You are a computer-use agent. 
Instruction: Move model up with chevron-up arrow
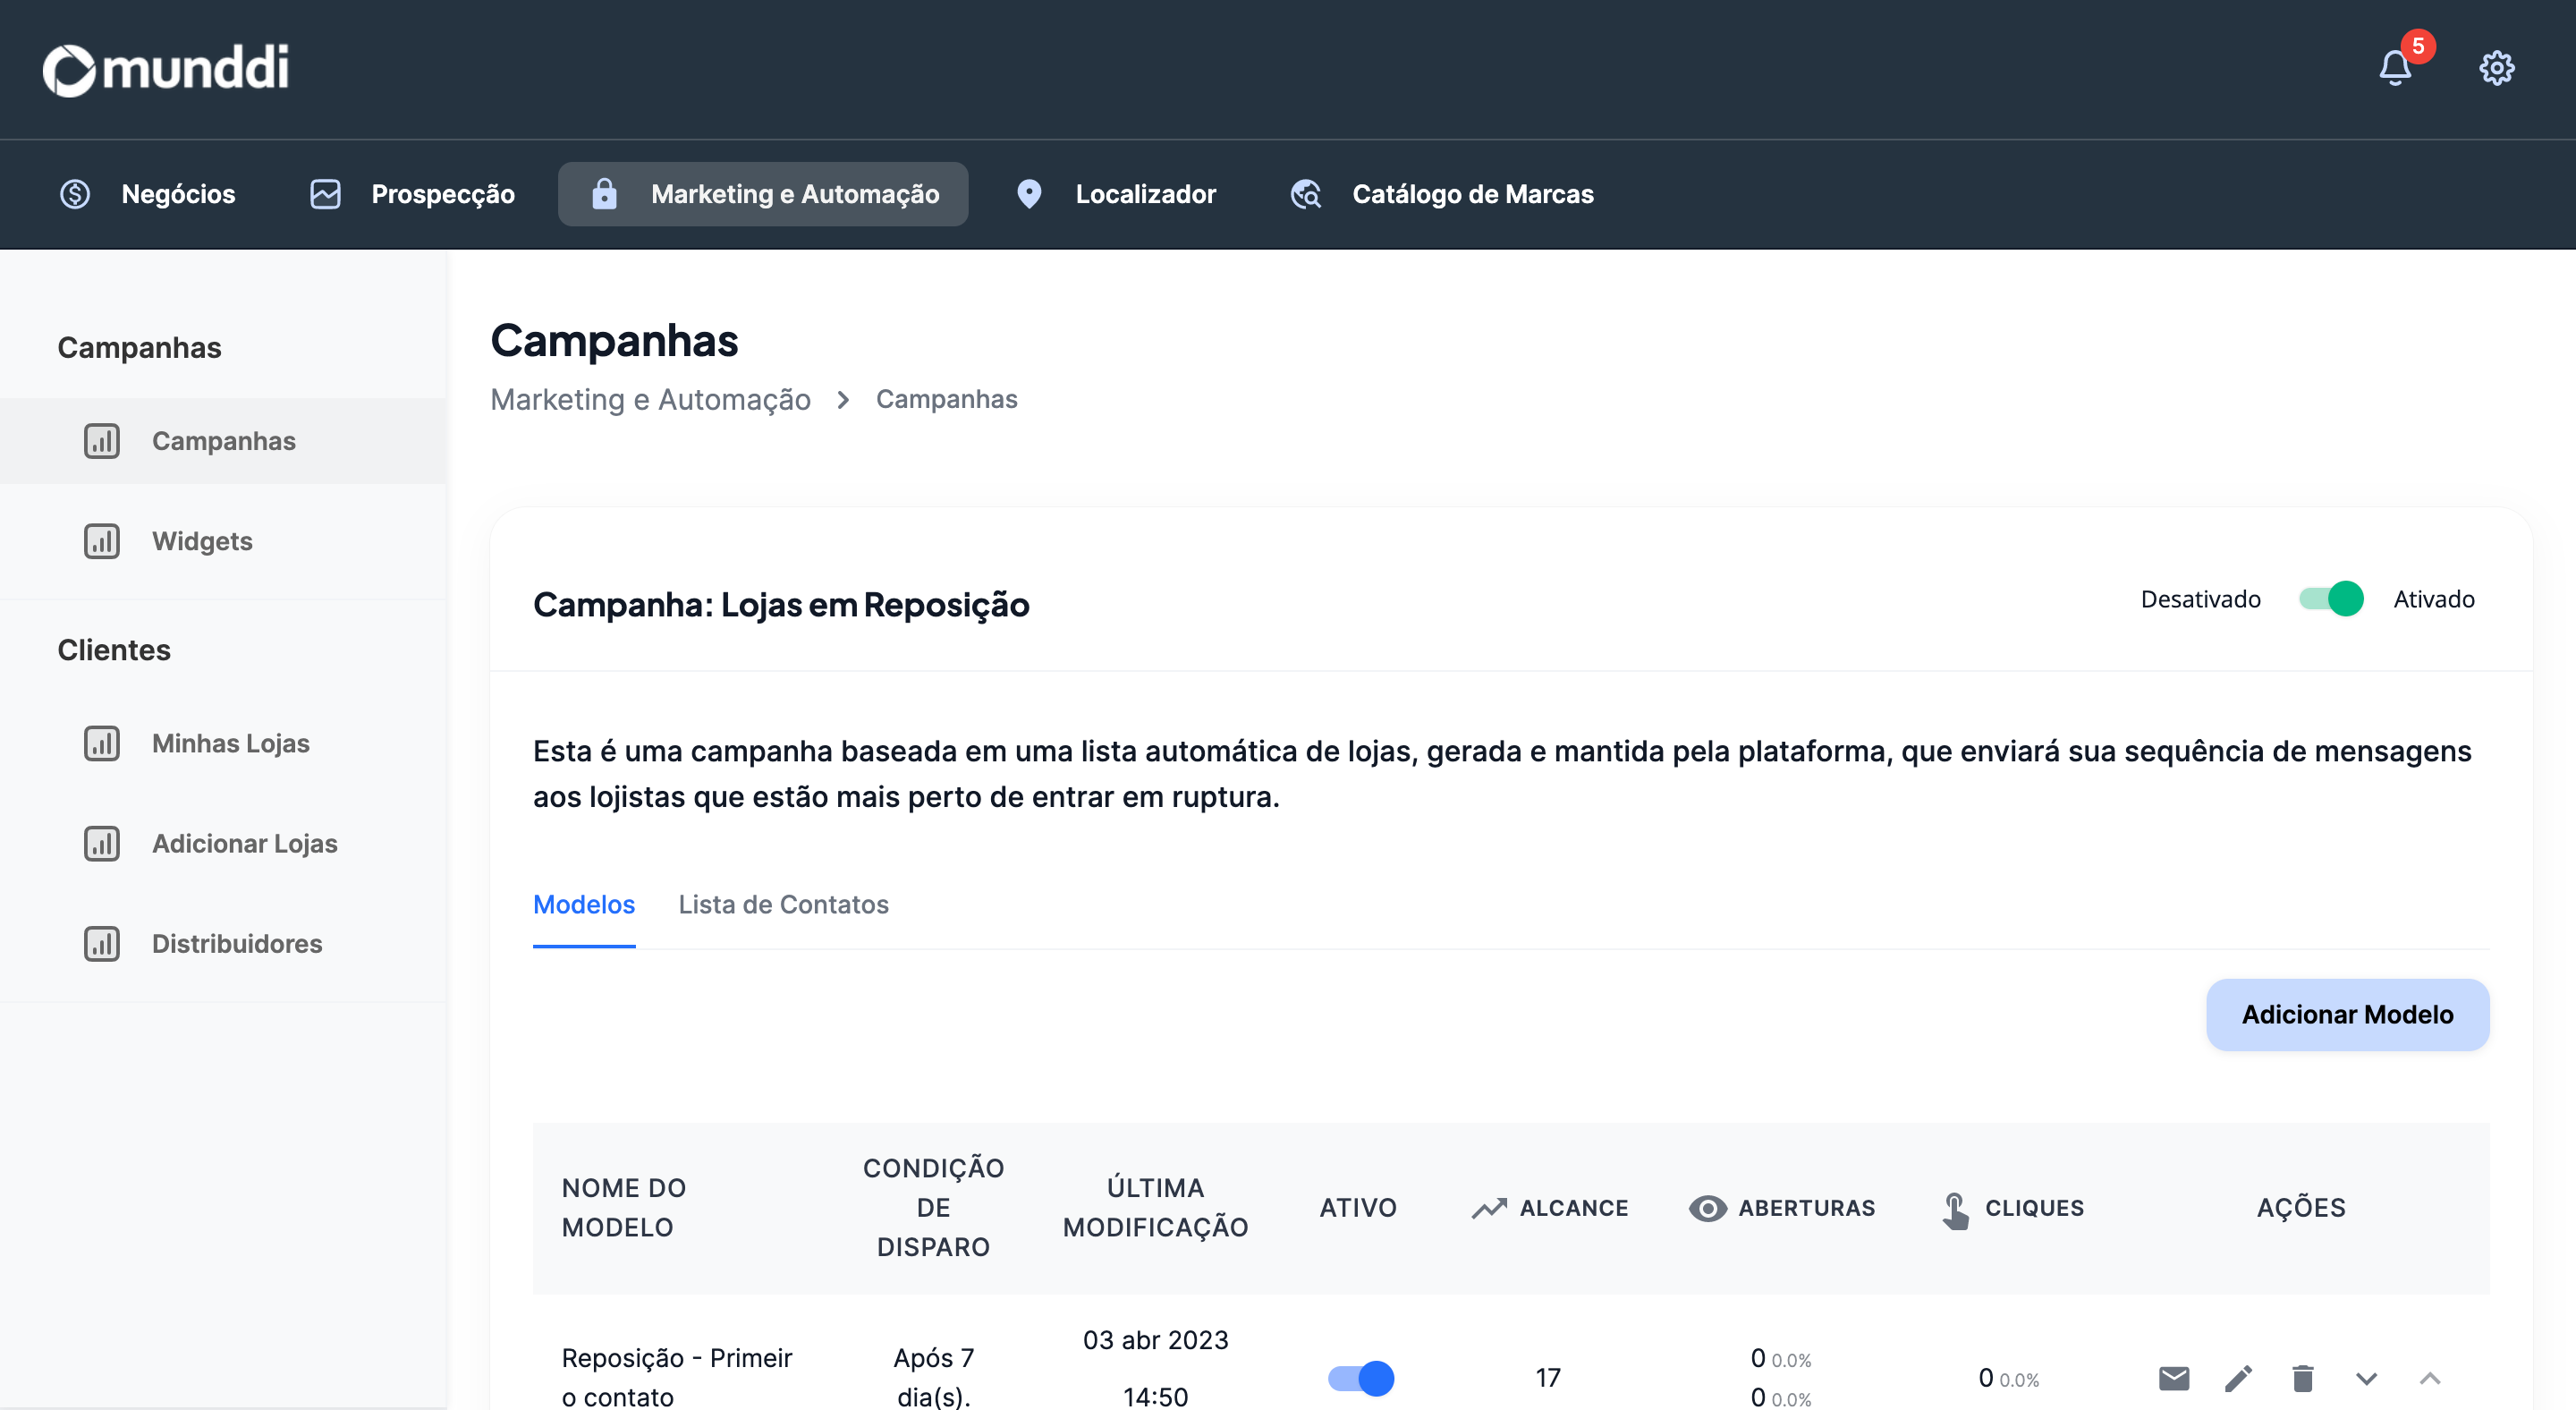tap(2430, 1378)
